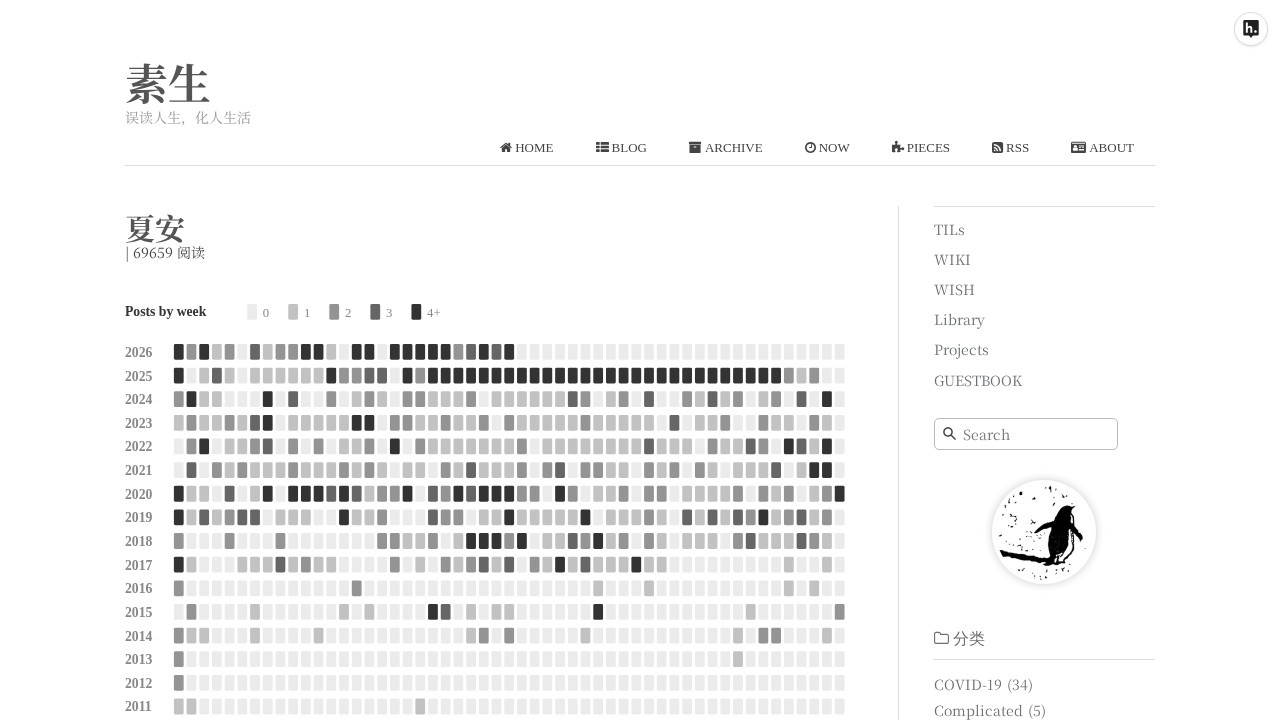1280x720 pixels.
Task: Open the ARCHIVE page
Action: coord(725,148)
